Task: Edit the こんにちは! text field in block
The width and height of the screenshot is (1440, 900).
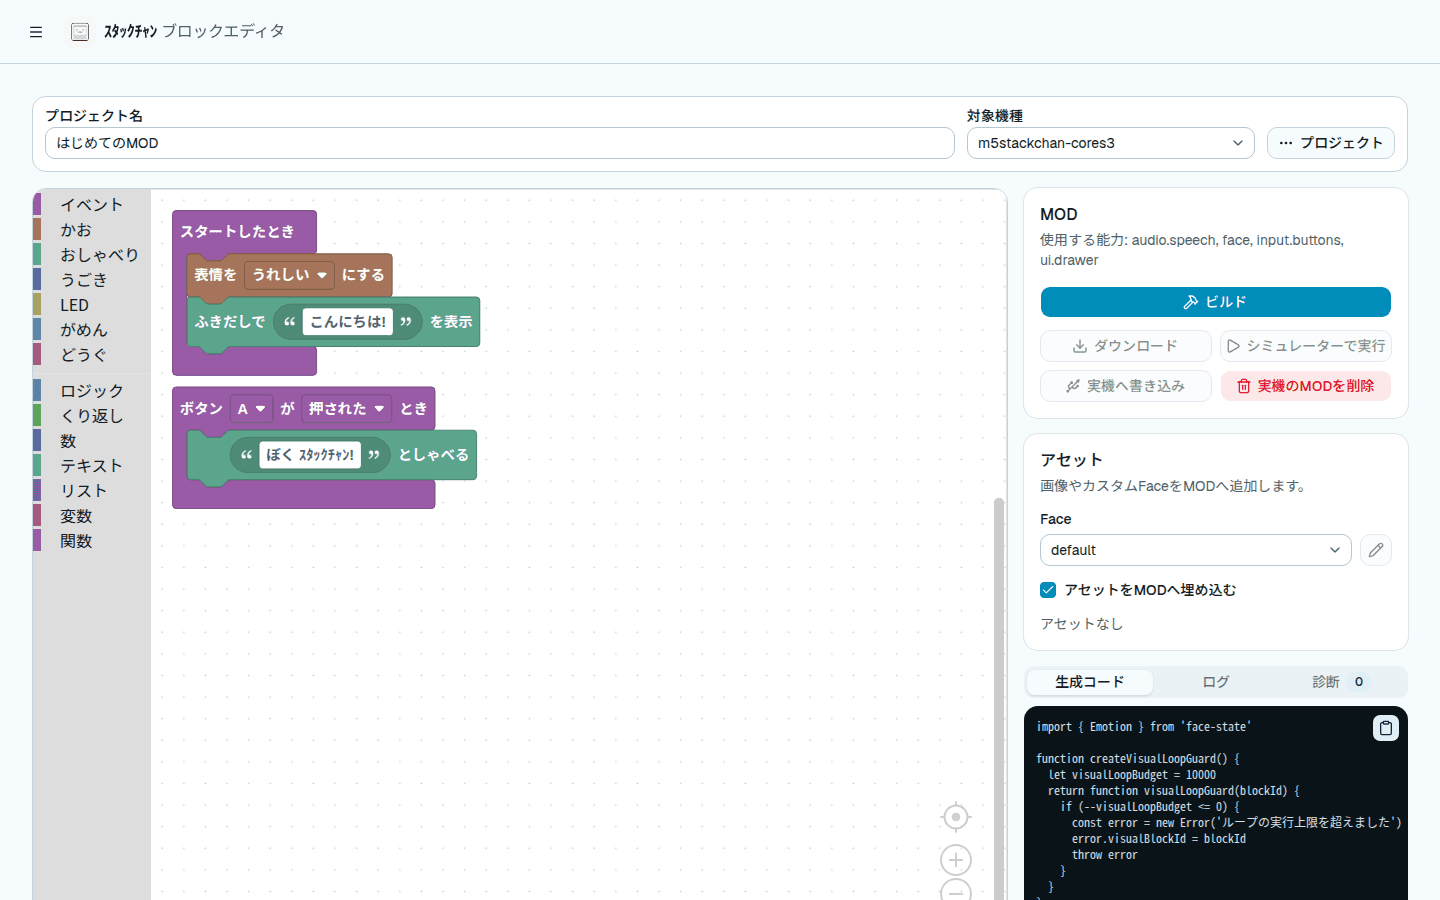Action: pos(348,322)
